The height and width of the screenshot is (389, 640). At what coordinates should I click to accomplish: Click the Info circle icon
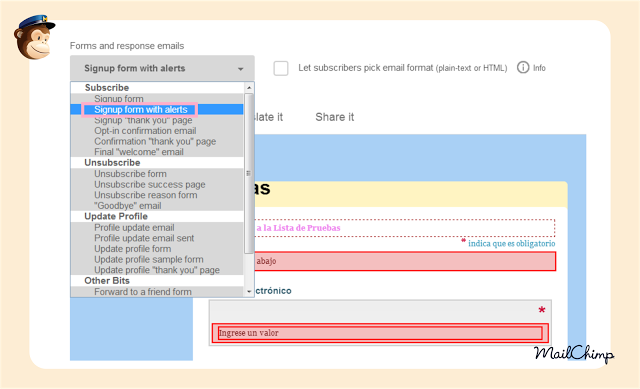coord(523,67)
